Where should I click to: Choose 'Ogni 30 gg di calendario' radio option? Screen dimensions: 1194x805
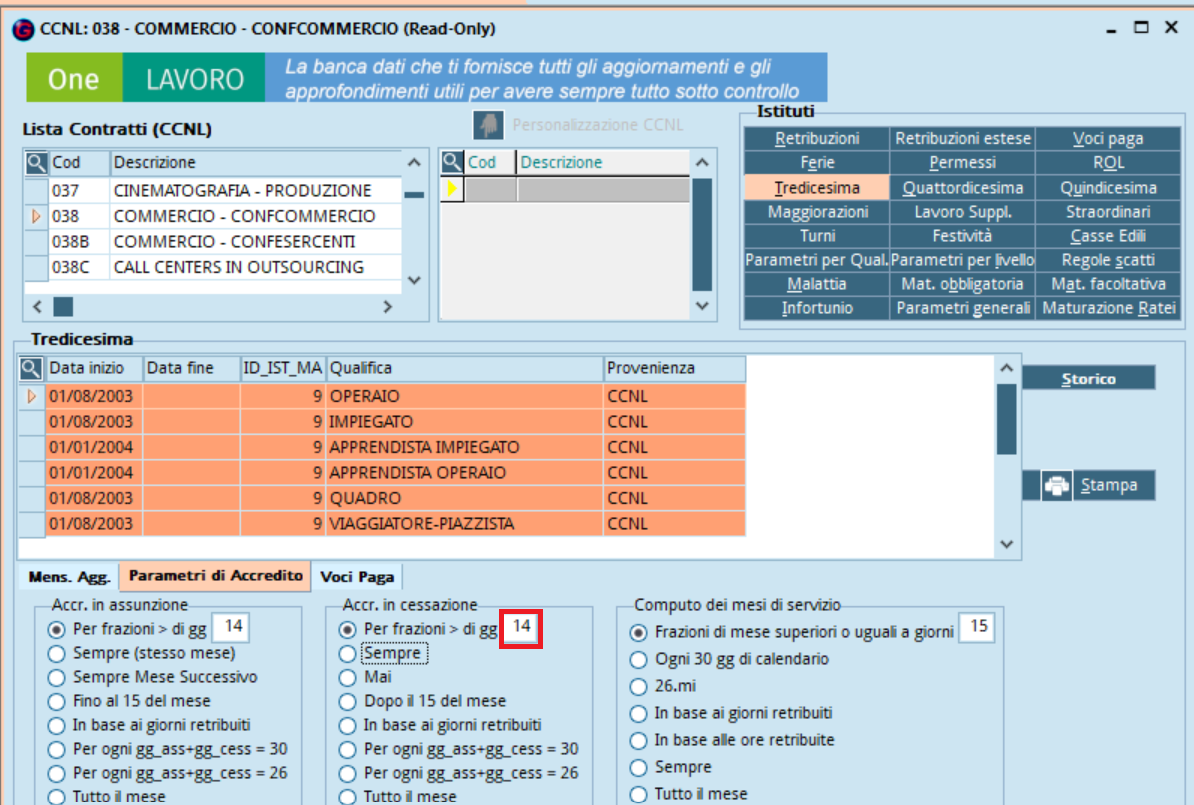click(x=638, y=660)
